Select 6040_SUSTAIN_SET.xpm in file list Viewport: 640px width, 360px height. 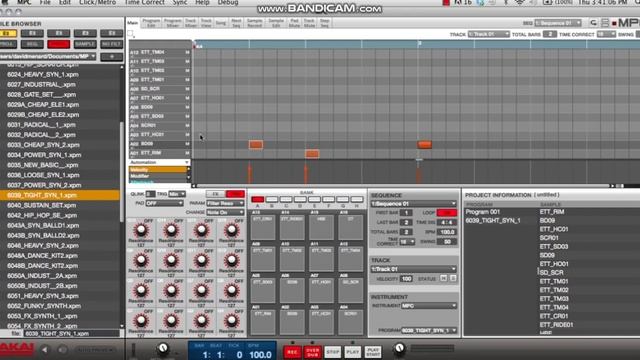click(60, 205)
